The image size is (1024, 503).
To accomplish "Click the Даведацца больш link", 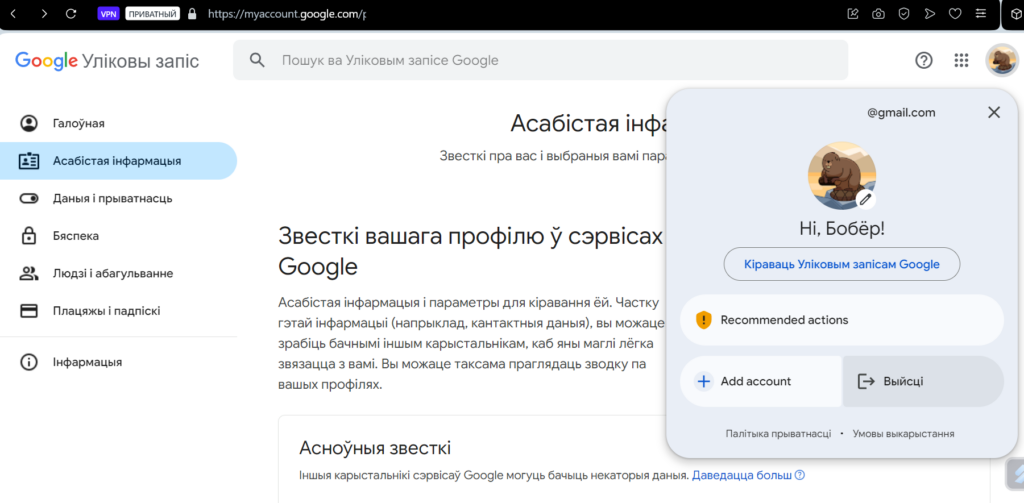I will [748, 475].
